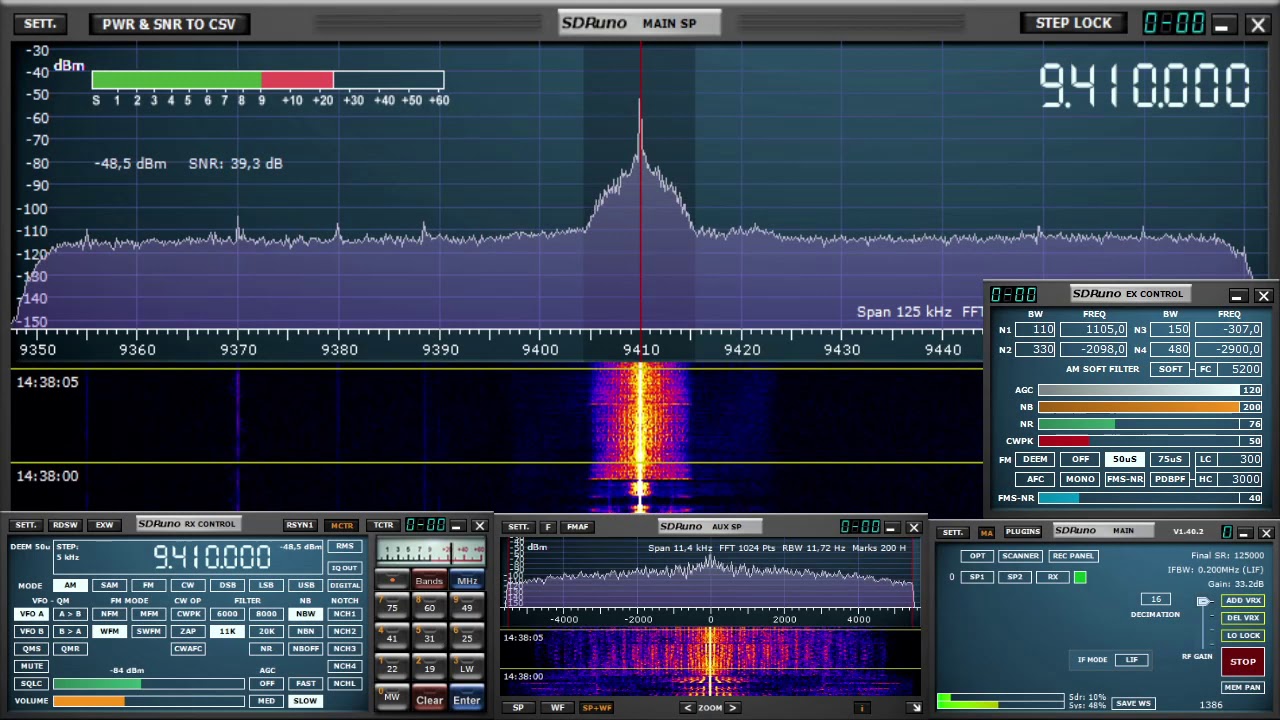Select the 31 band key
The height and width of the screenshot is (720, 1280).
pyautogui.click(x=429, y=637)
